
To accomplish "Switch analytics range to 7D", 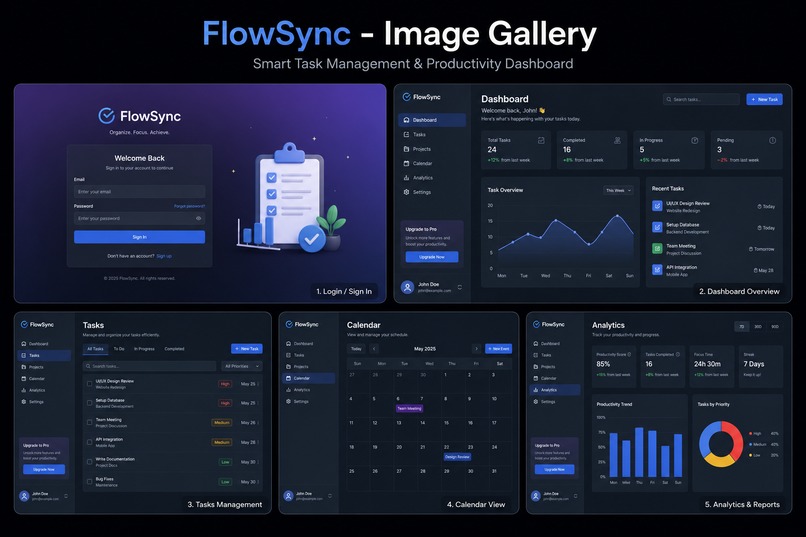I will (742, 326).
